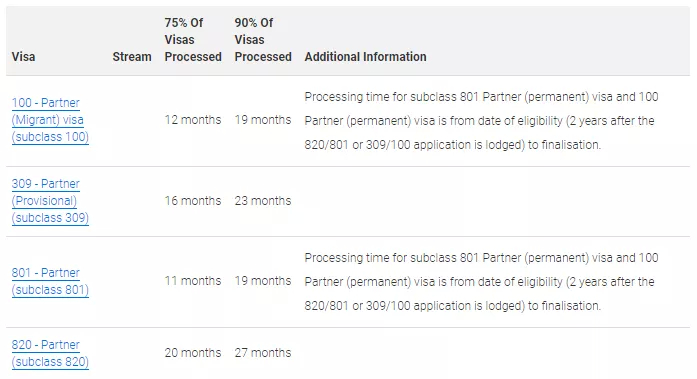Click the additional information text for subclass 100

(481, 121)
